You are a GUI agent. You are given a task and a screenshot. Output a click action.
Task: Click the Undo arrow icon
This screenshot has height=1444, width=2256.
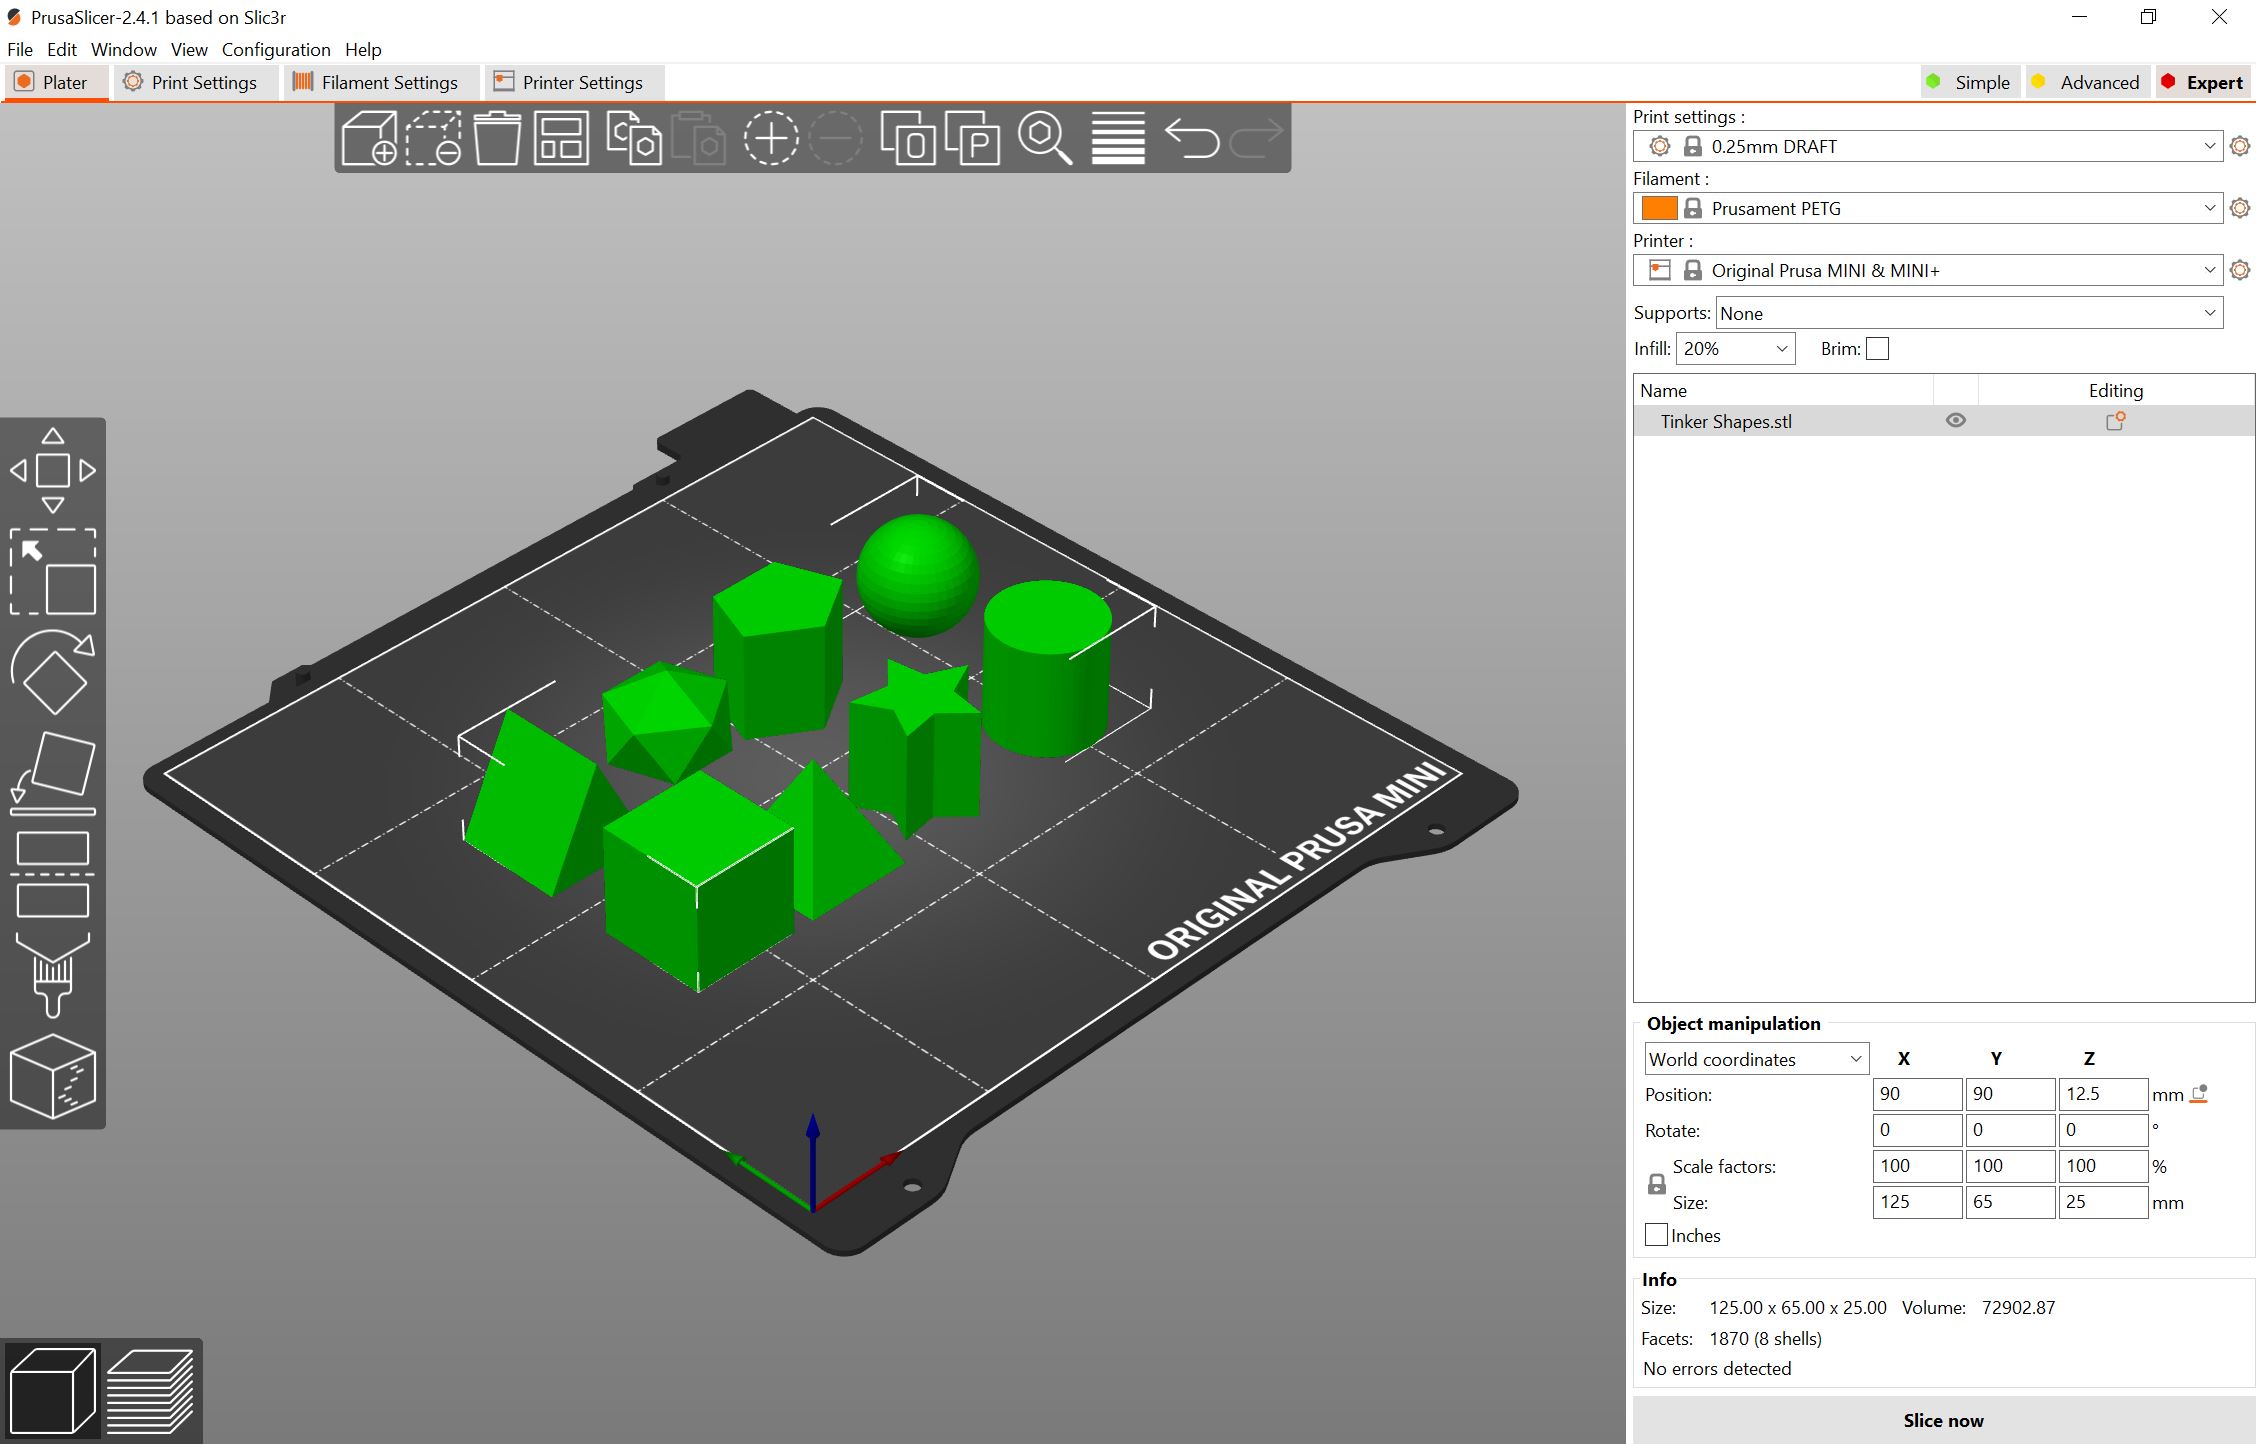coord(1192,138)
